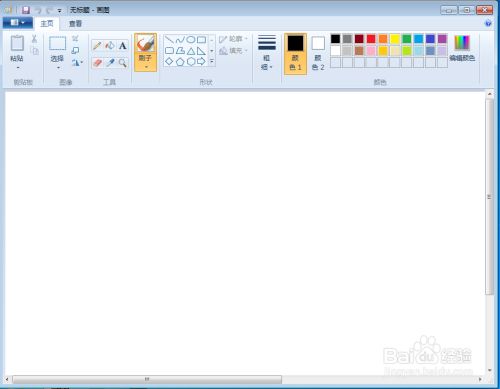The width and height of the screenshot is (500, 389).
Task: Choose the Triangle shape
Action: coord(191,51)
